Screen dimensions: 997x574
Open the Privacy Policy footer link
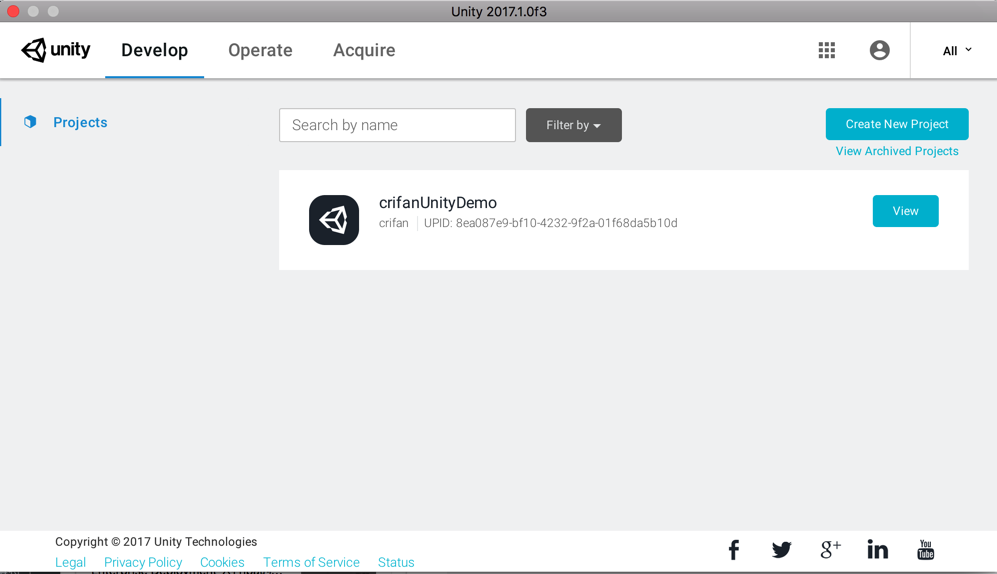click(143, 563)
